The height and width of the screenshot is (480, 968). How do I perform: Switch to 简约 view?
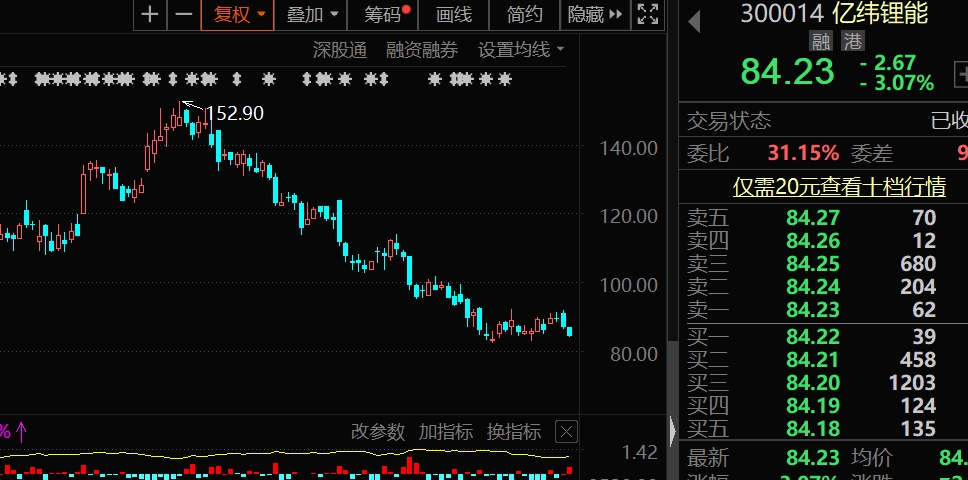[x=524, y=14]
